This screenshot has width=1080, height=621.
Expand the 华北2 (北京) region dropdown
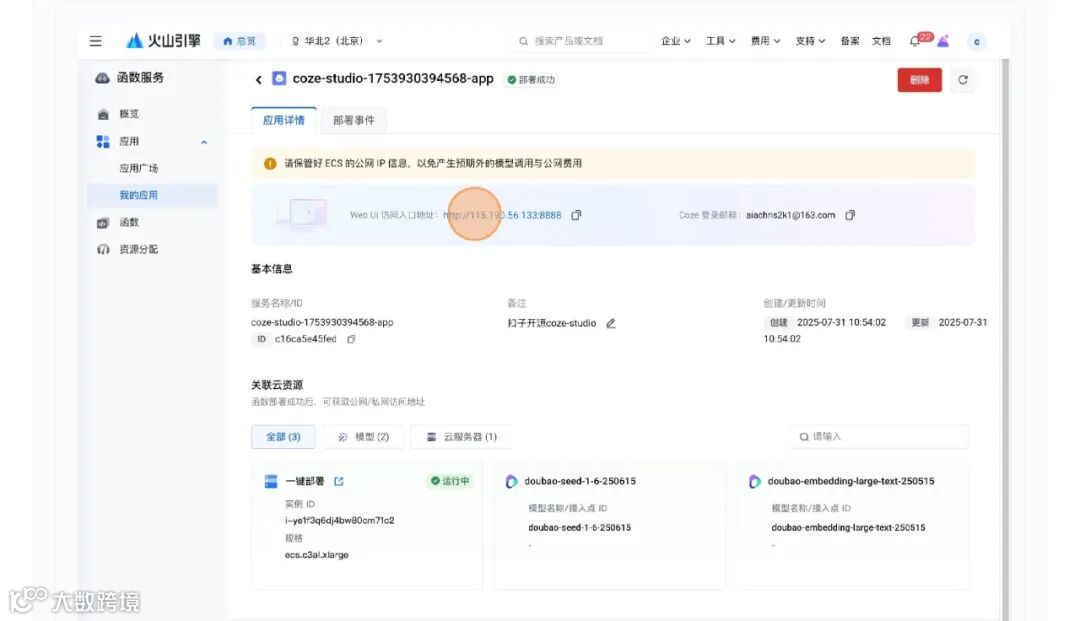click(x=337, y=41)
